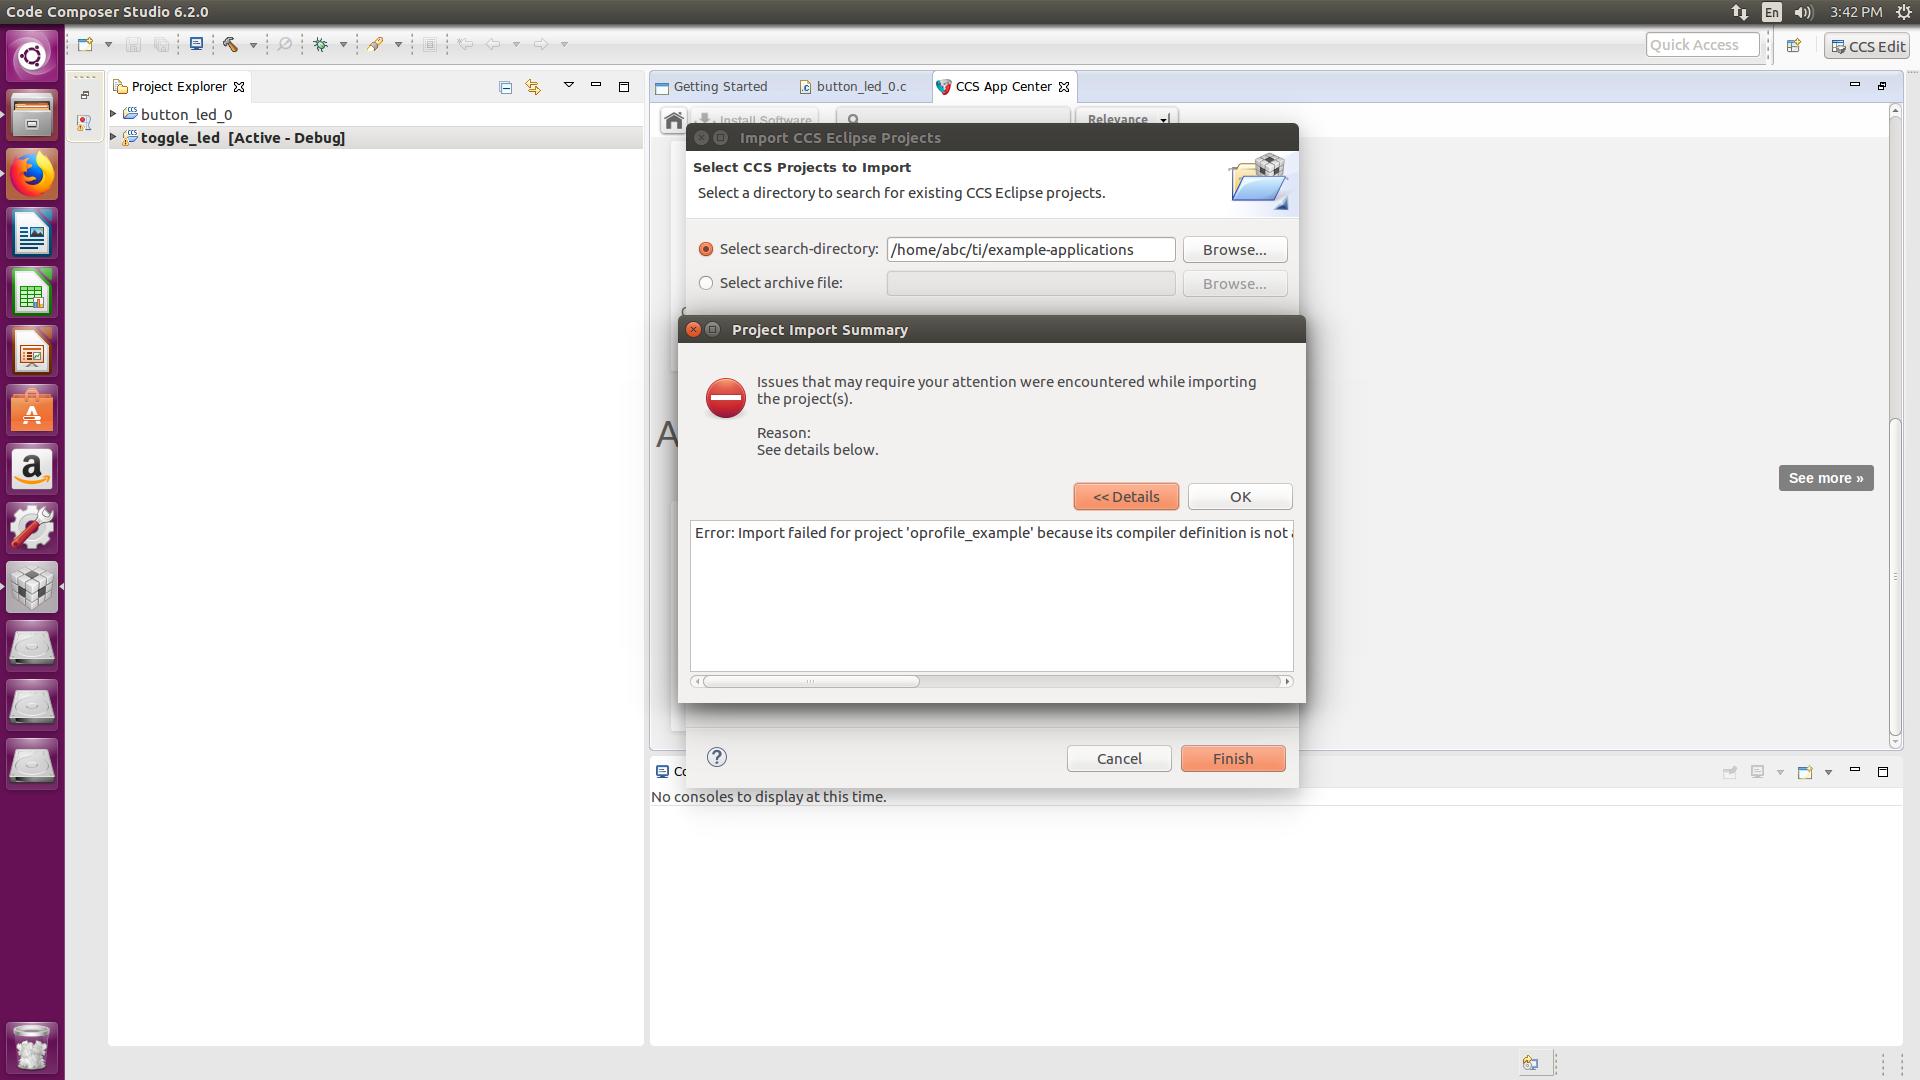Click Finish in the Import dialog

1233,758
